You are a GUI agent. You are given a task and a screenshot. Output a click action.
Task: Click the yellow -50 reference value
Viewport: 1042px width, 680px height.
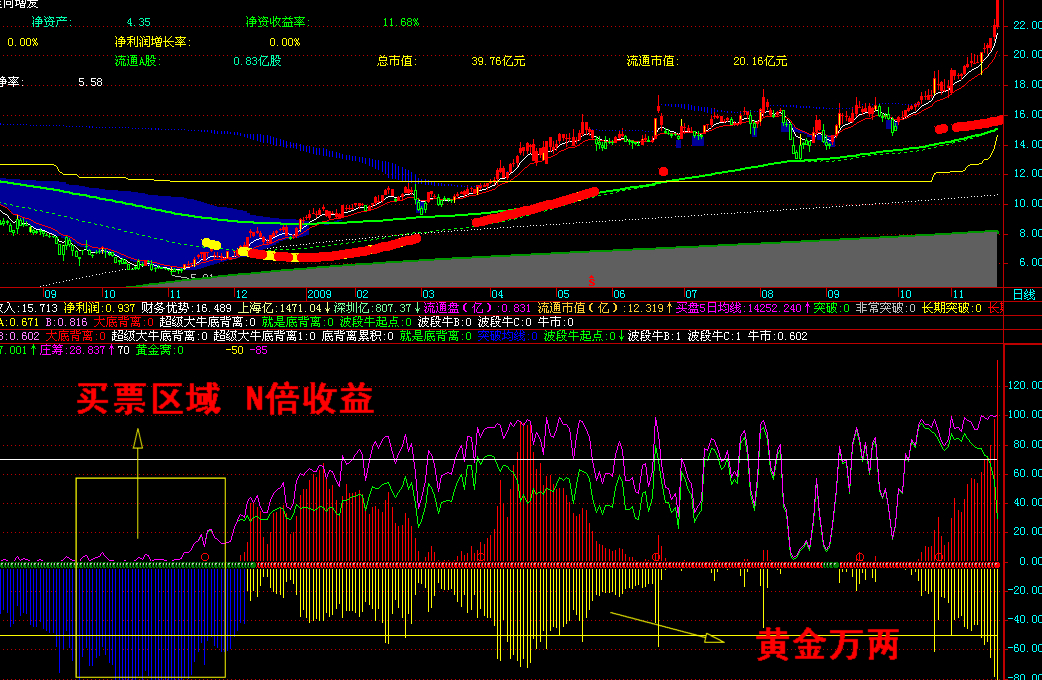pos(235,350)
